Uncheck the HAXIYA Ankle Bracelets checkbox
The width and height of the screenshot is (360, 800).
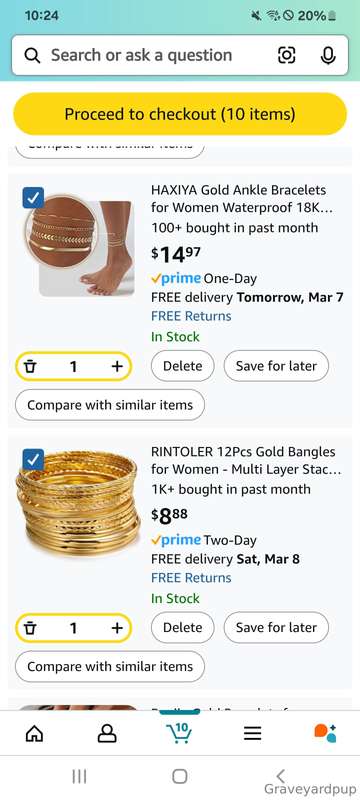coord(33,198)
